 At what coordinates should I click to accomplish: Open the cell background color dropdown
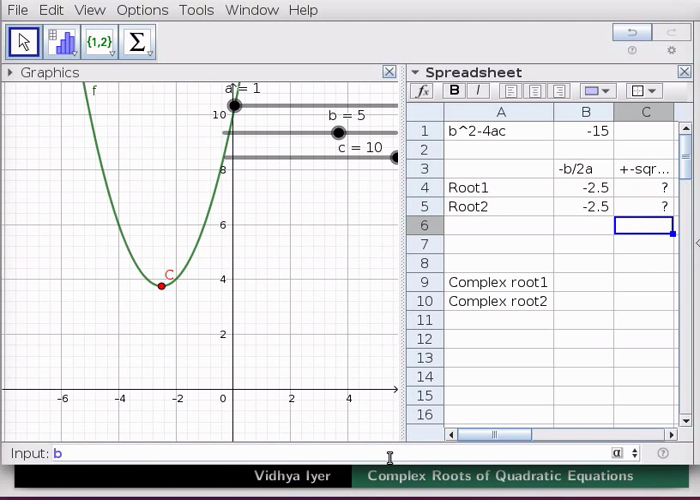click(x=597, y=91)
